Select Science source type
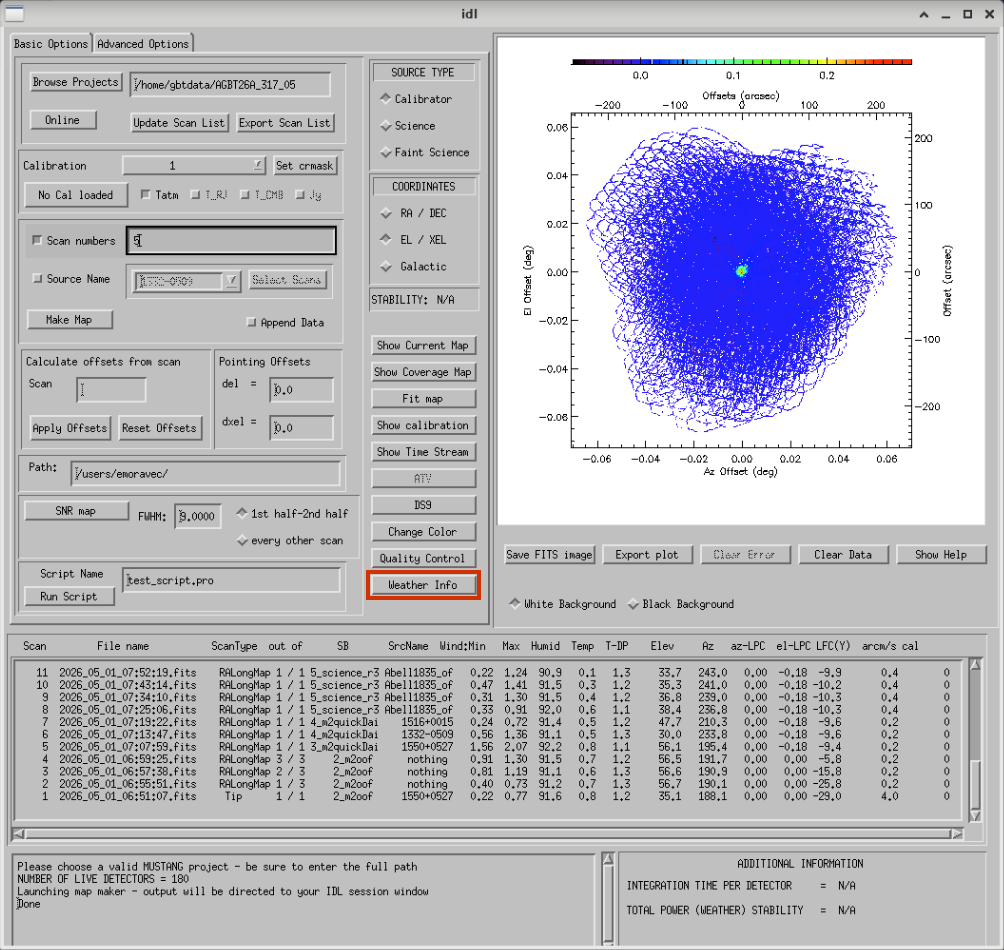 click(x=385, y=125)
